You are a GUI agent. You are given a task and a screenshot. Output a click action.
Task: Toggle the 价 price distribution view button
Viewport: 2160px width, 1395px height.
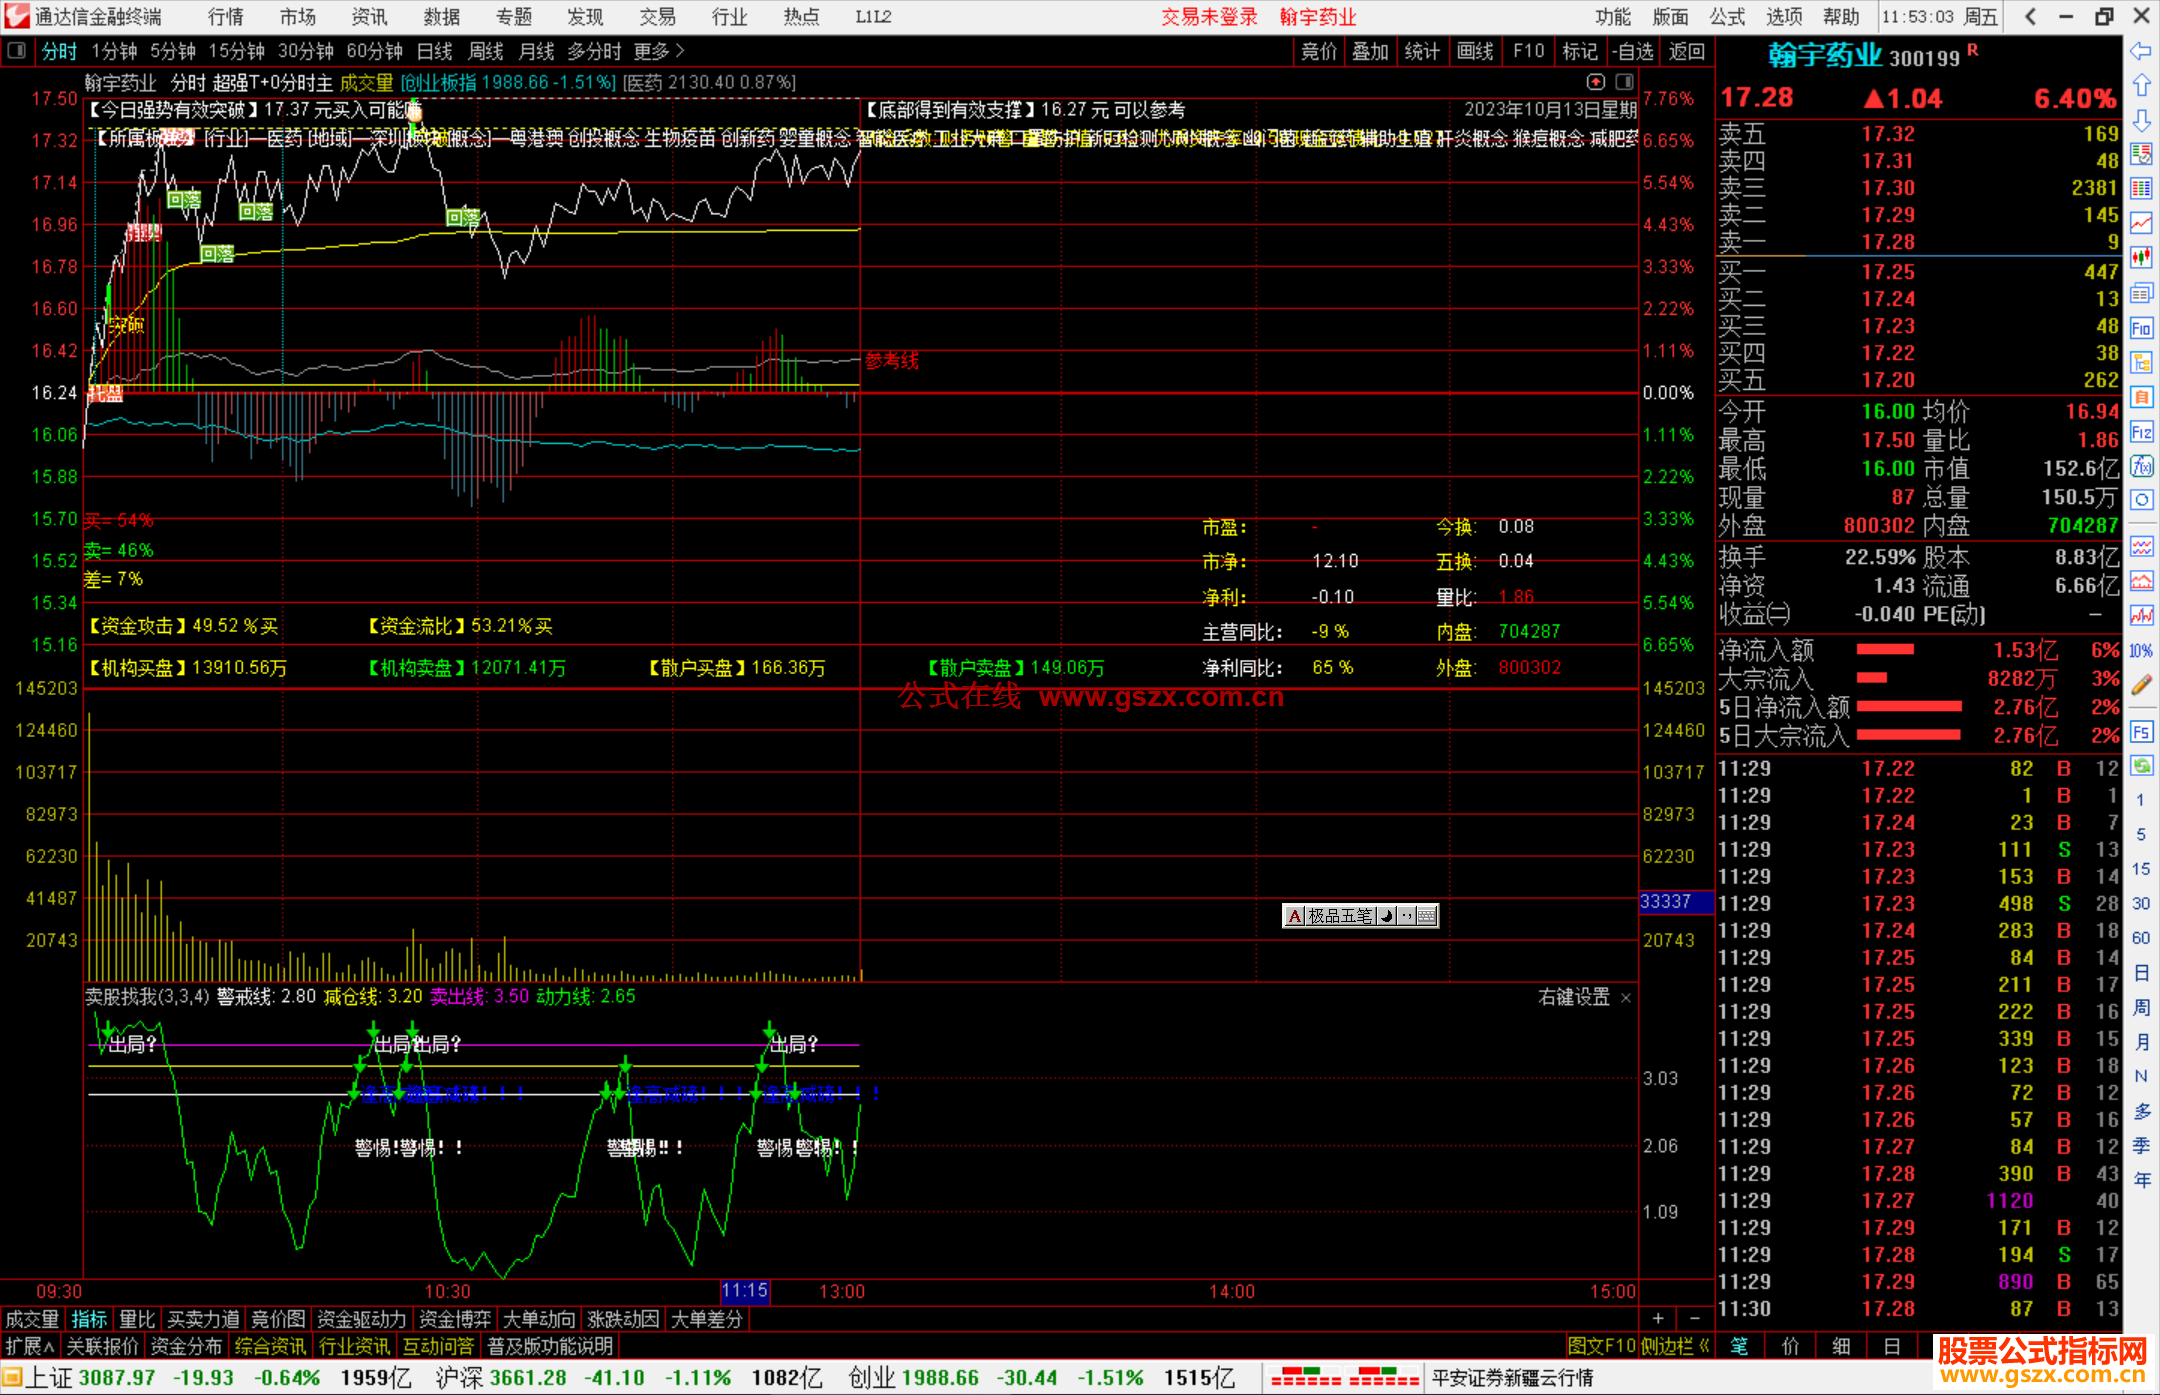(1790, 1346)
